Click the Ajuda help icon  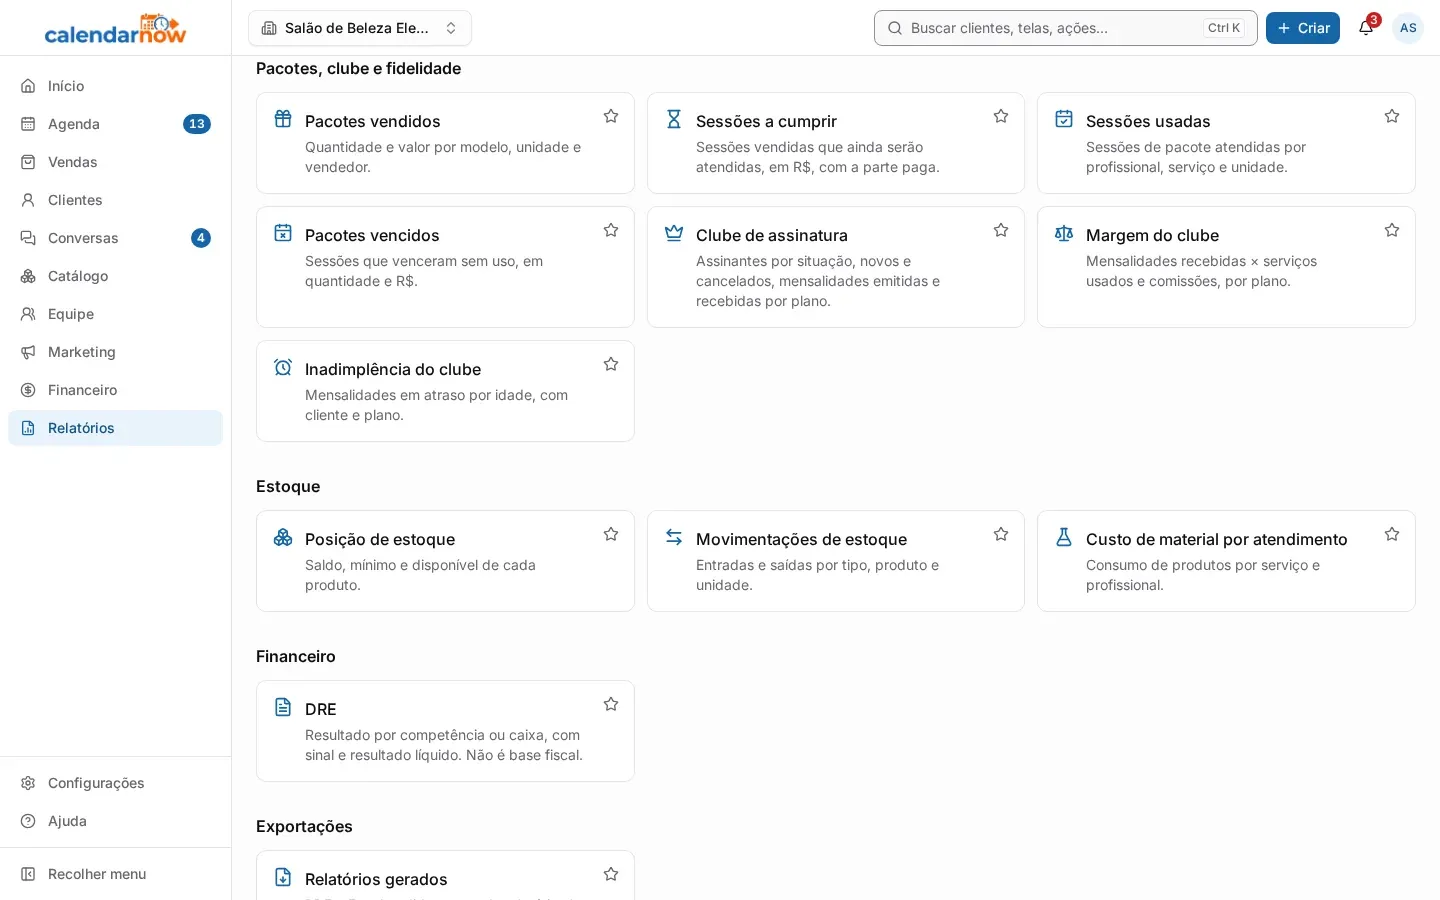(x=28, y=821)
